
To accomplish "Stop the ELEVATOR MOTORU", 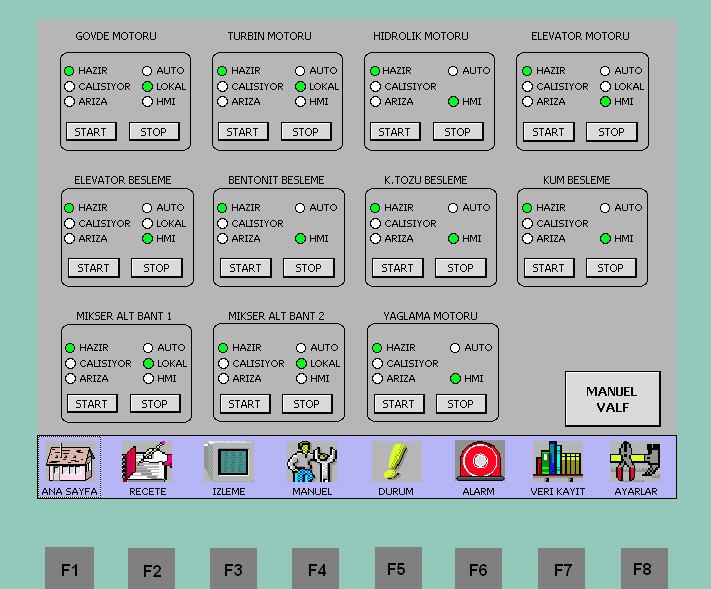I will coord(612,131).
